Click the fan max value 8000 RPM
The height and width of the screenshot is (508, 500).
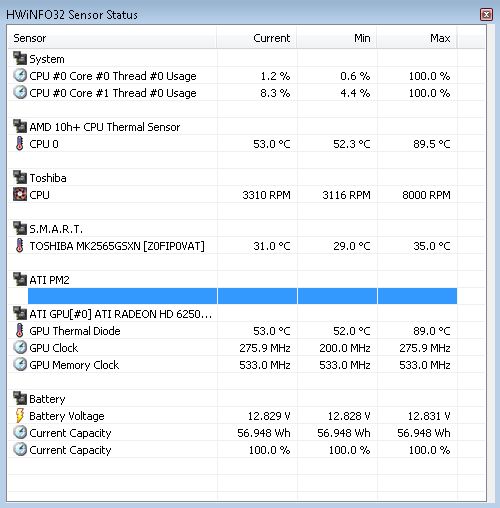pyautogui.click(x=426, y=195)
